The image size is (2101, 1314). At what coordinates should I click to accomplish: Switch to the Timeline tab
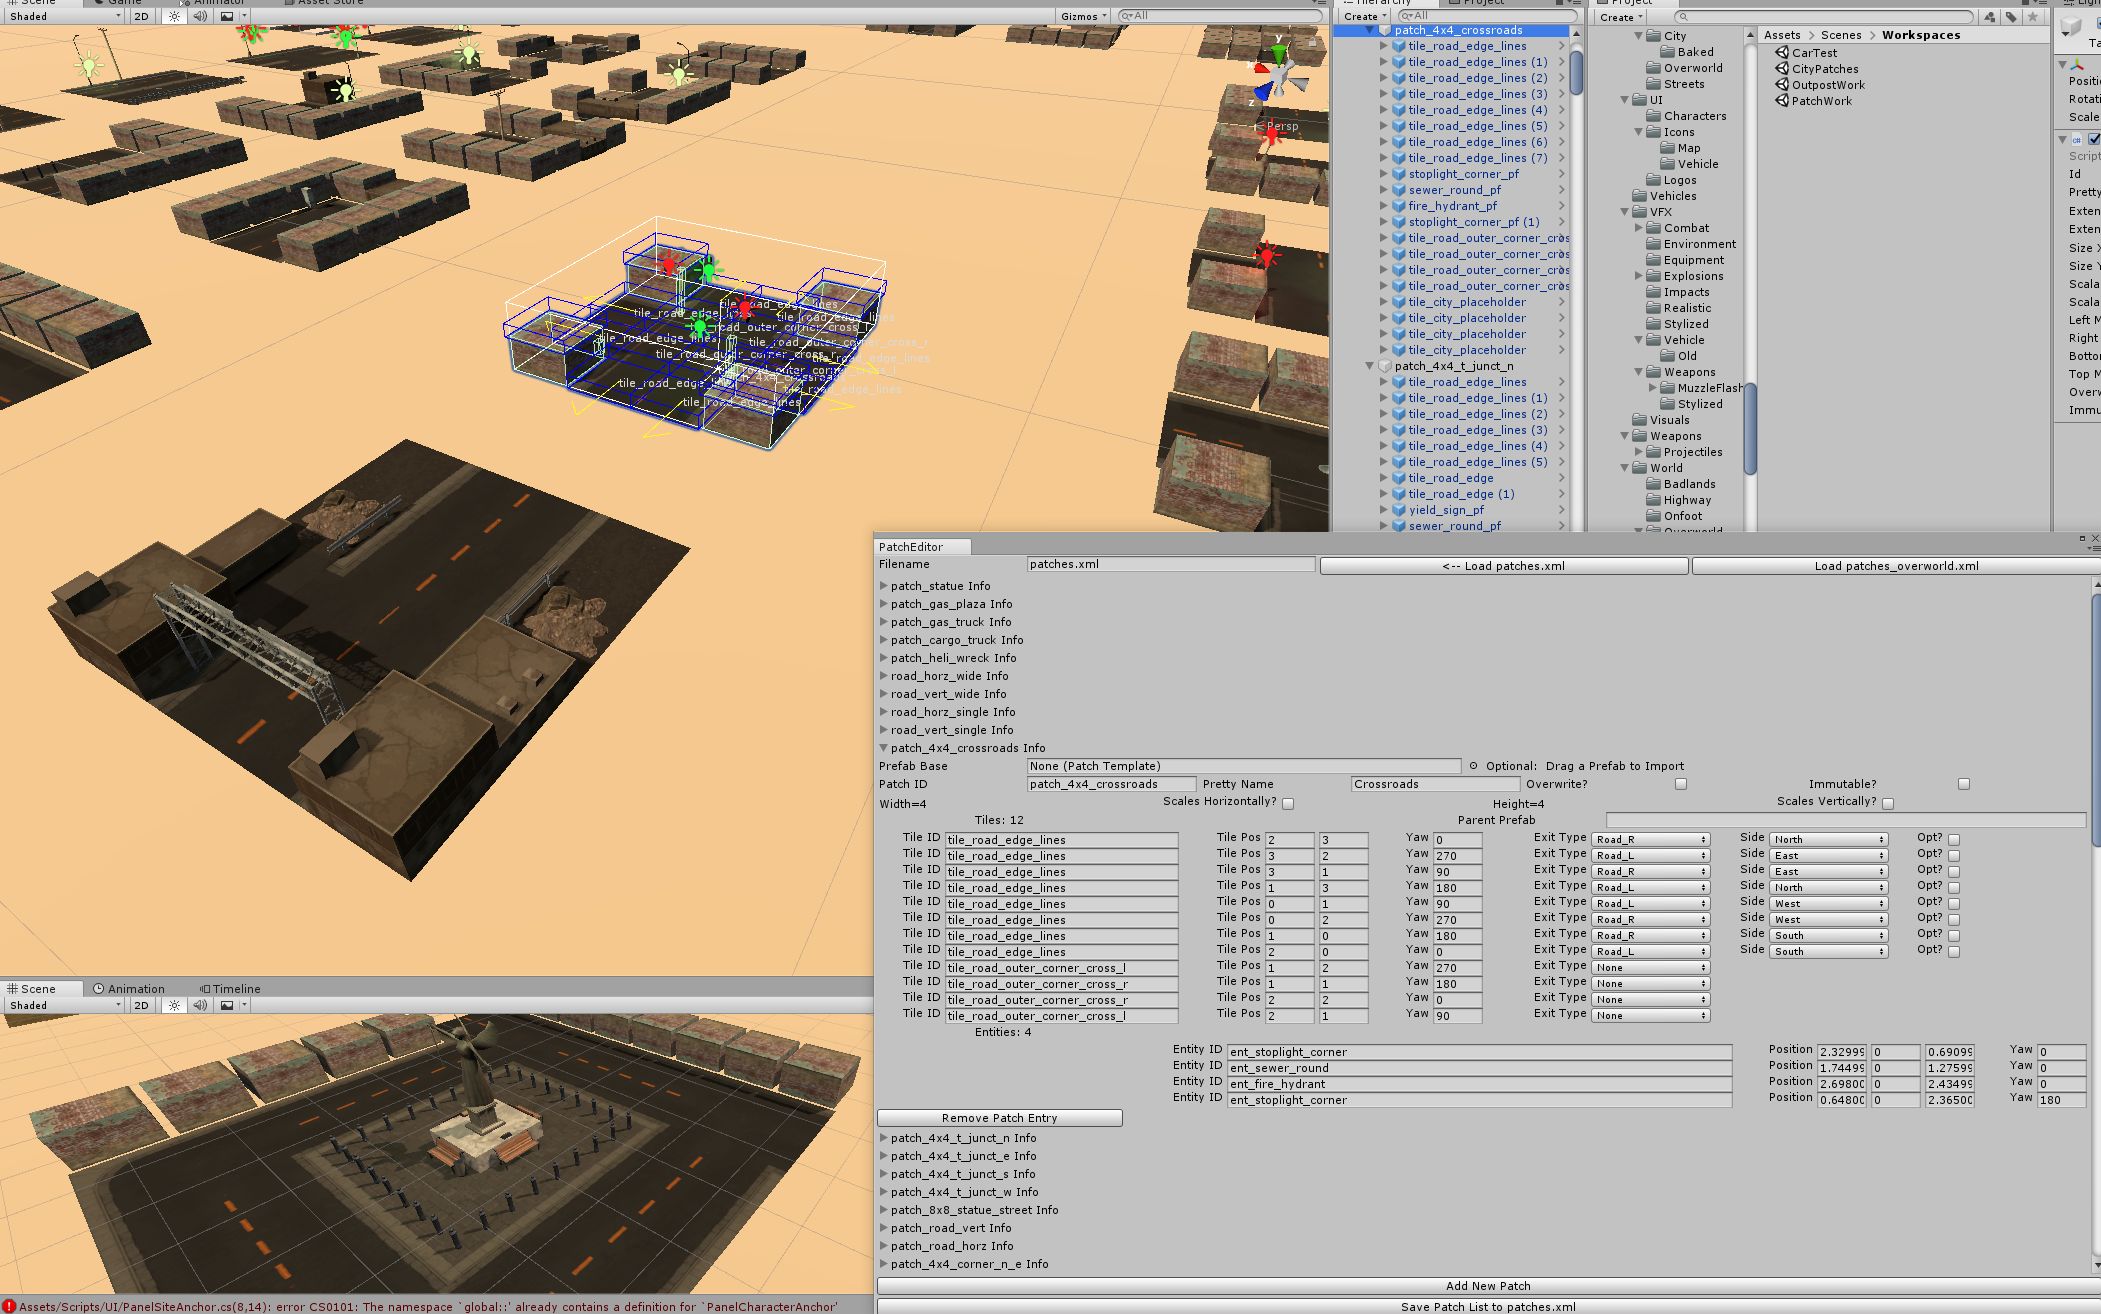tap(230, 988)
